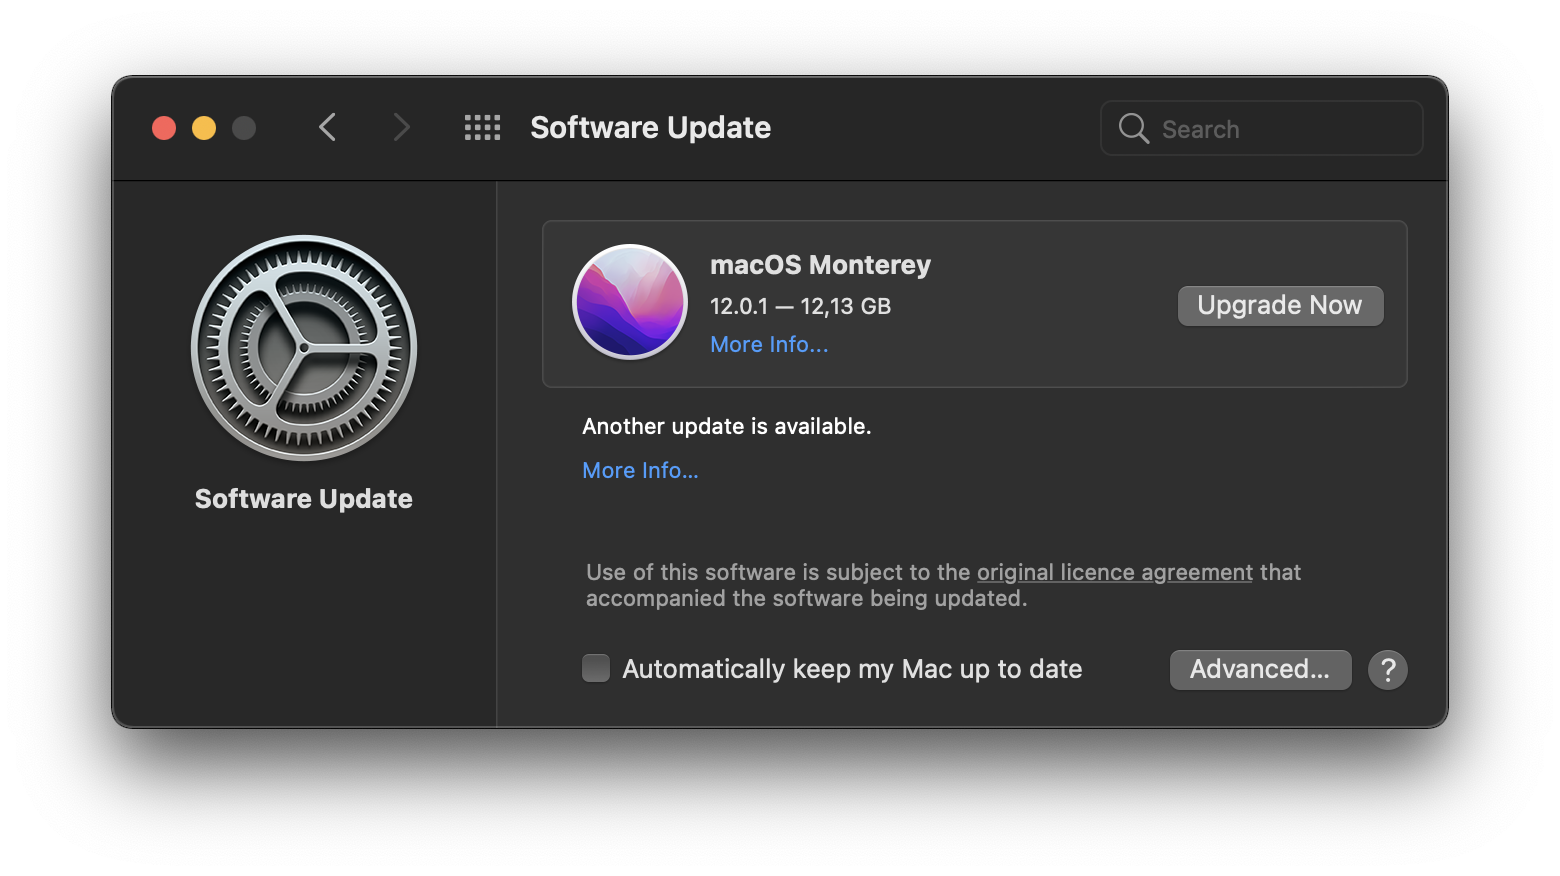Close the window with the red button
1560x876 pixels.
[x=164, y=128]
